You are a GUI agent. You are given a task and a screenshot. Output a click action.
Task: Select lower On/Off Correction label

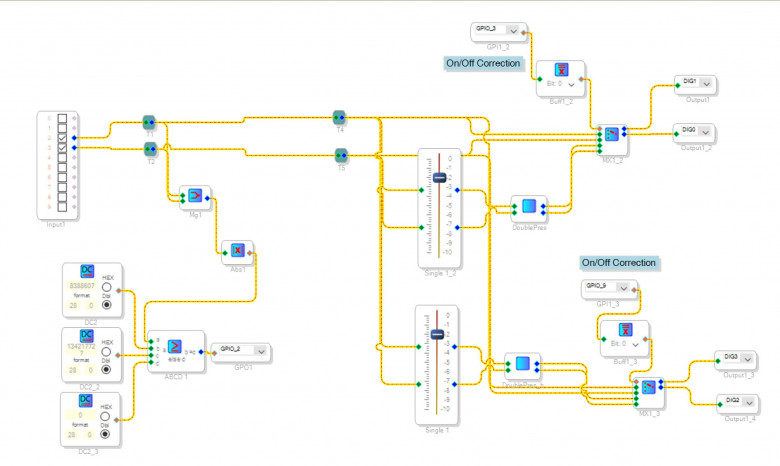pos(619,263)
